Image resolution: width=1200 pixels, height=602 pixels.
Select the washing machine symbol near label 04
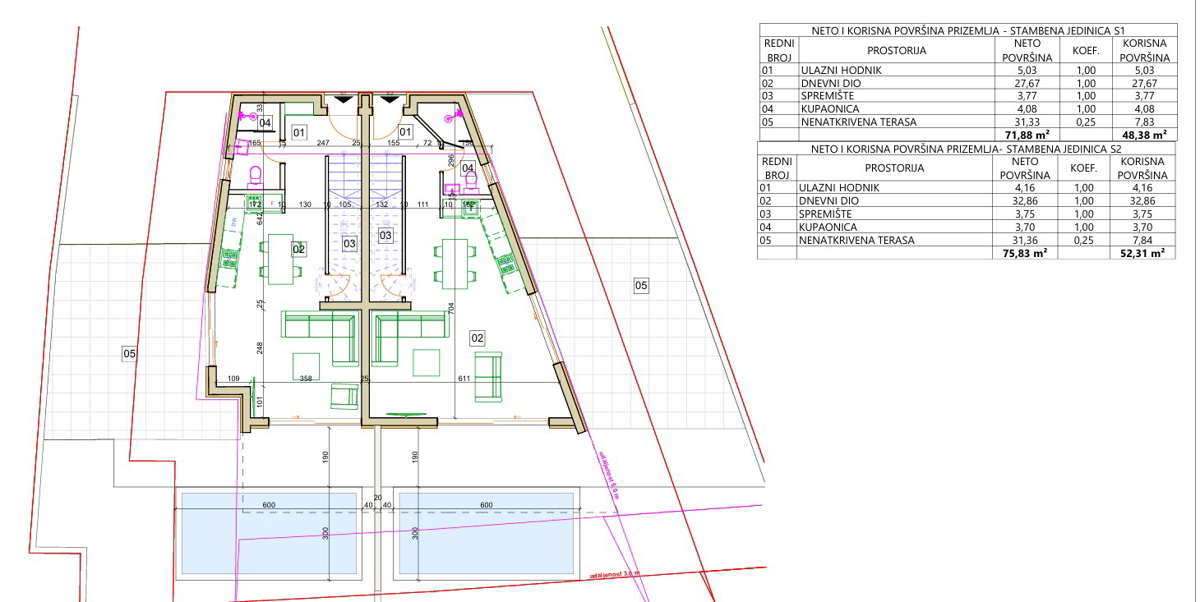click(x=240, y=146)
